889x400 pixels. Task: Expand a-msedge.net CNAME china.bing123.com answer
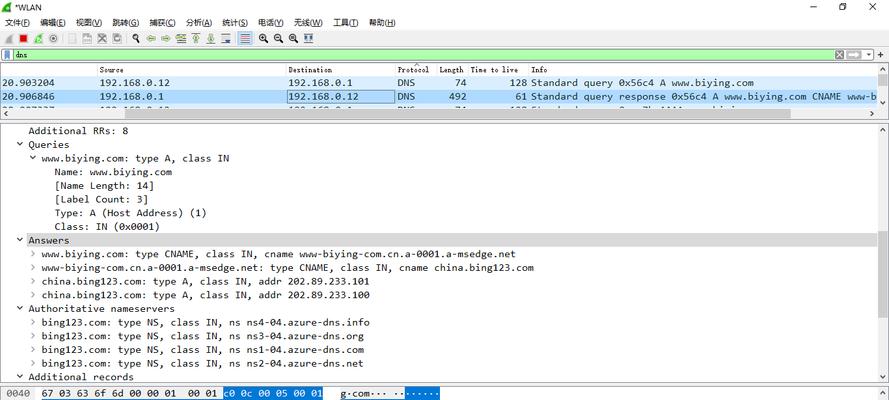[33, 267]
